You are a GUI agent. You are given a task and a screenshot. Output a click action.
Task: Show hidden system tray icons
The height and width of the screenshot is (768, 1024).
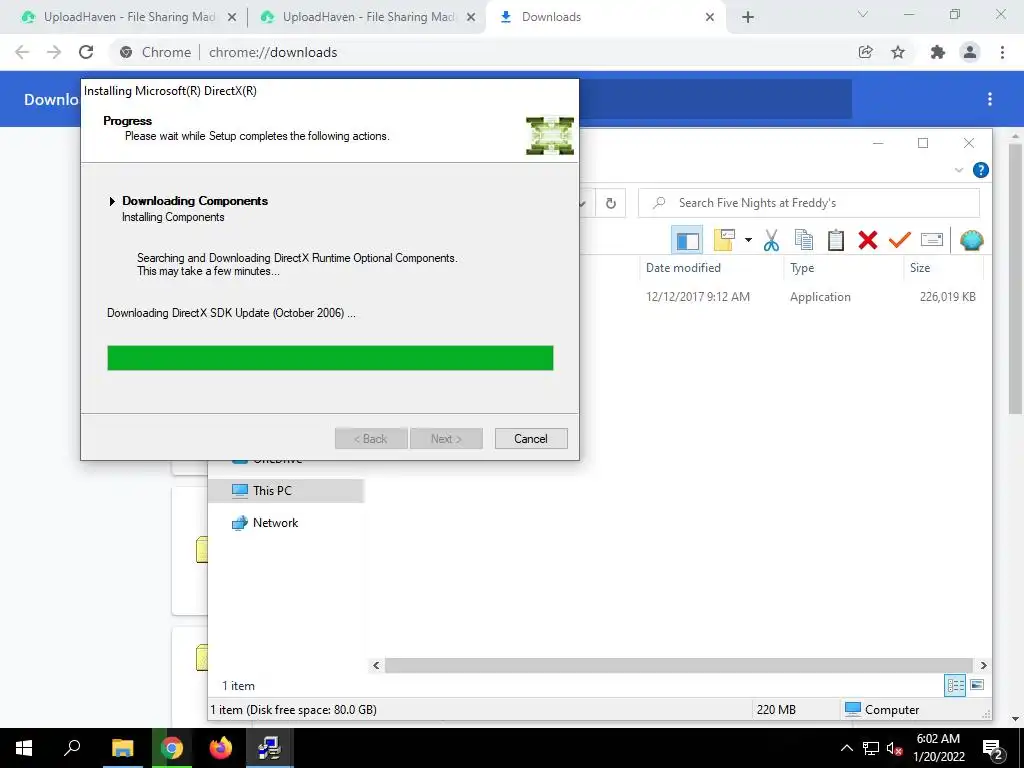point(846,748)
